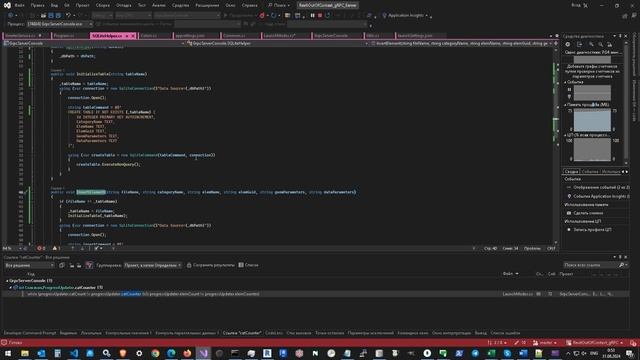Close the SQLiteHelper.cs tab
Screen dimensions: 640x360
point(133,36)
